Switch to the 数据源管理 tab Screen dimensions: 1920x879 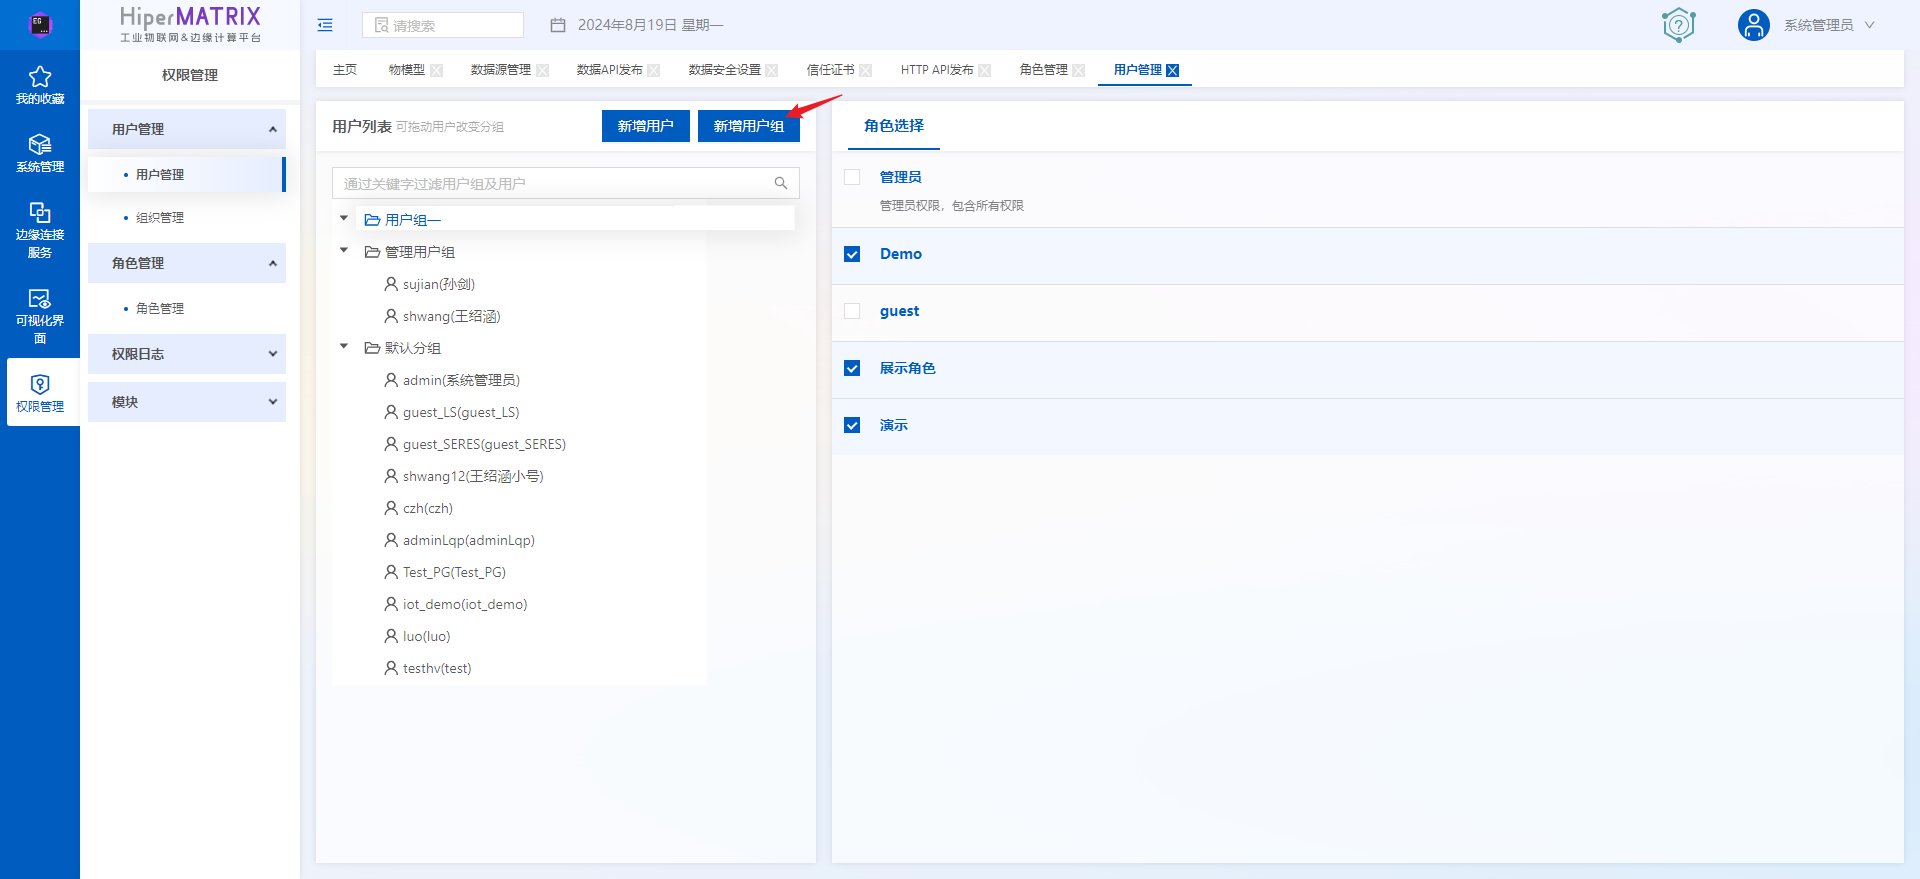pos(501,70)
